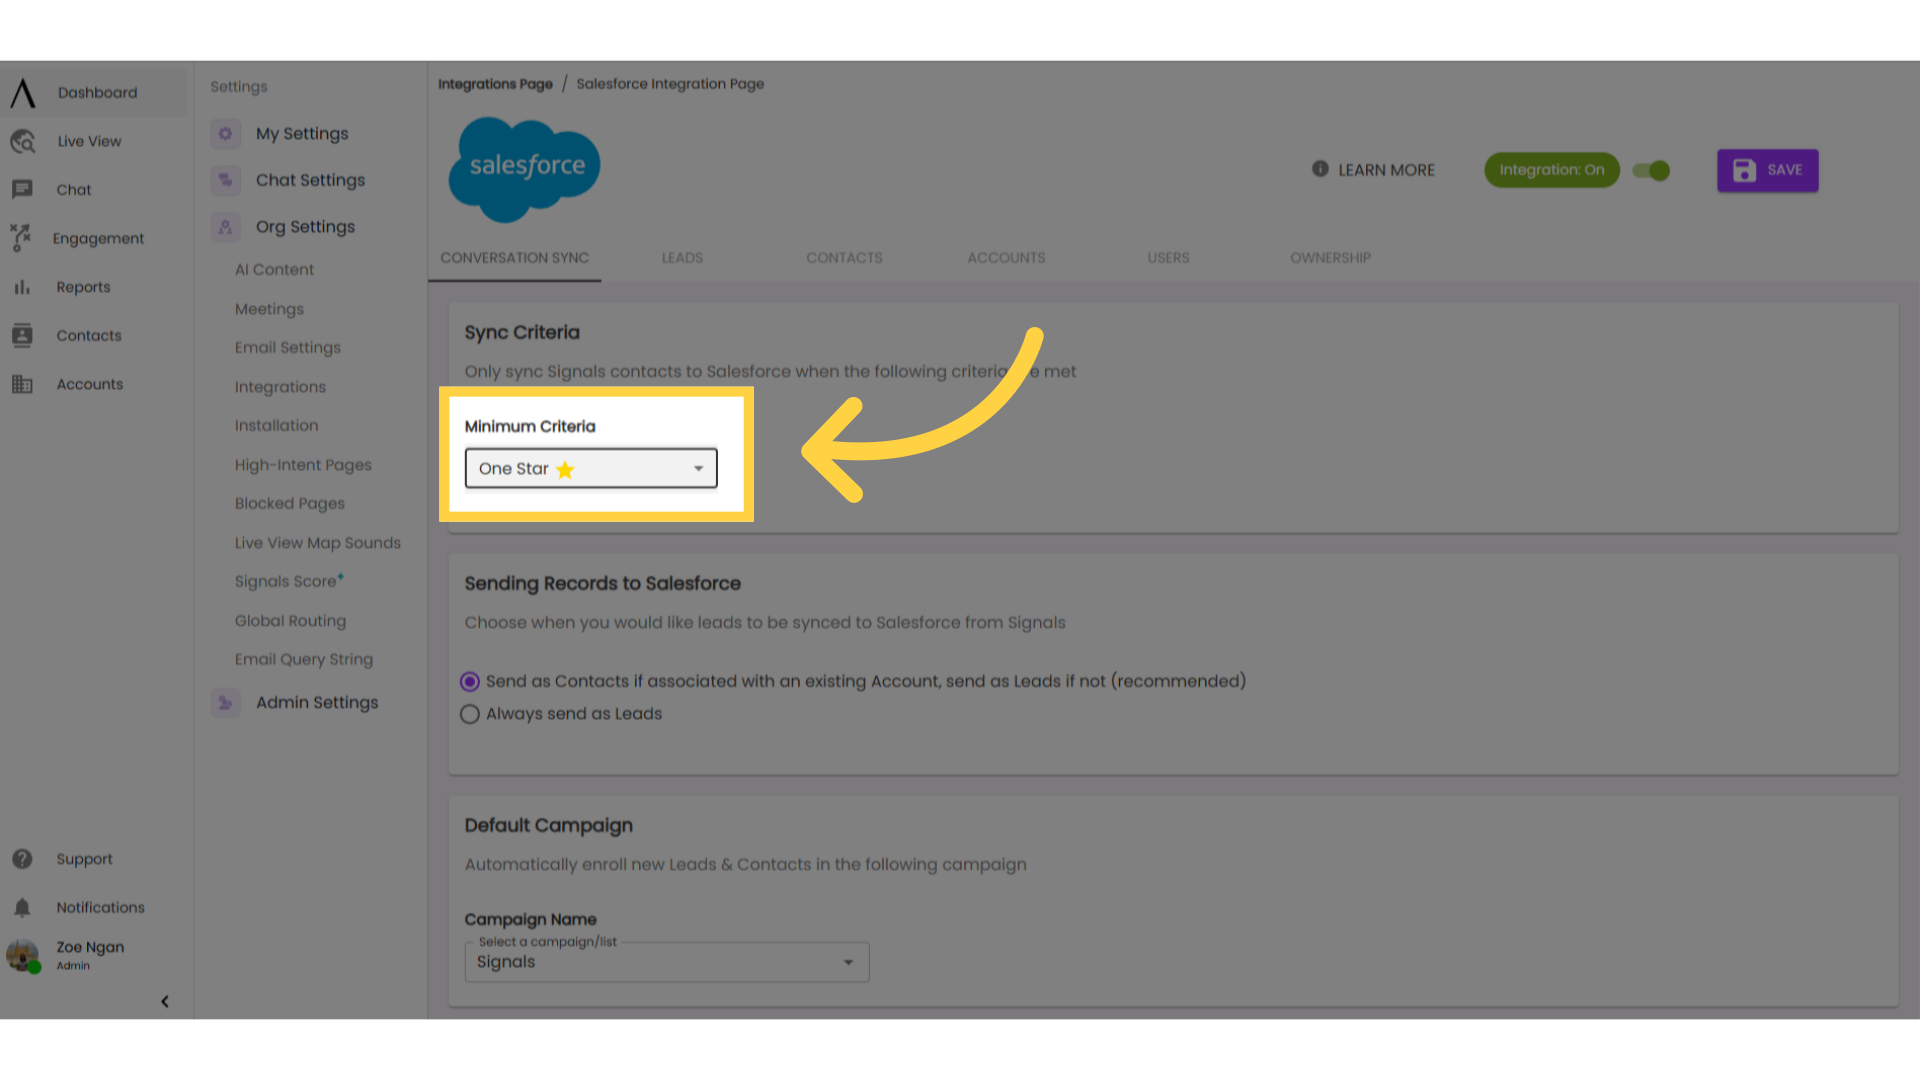
Task: Open Email Query String settings
Action: [x=303, y=660]
